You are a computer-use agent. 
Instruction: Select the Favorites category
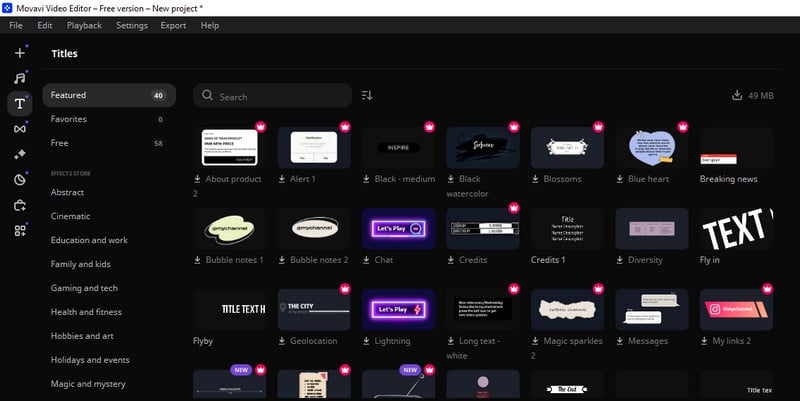click(109, 119)
